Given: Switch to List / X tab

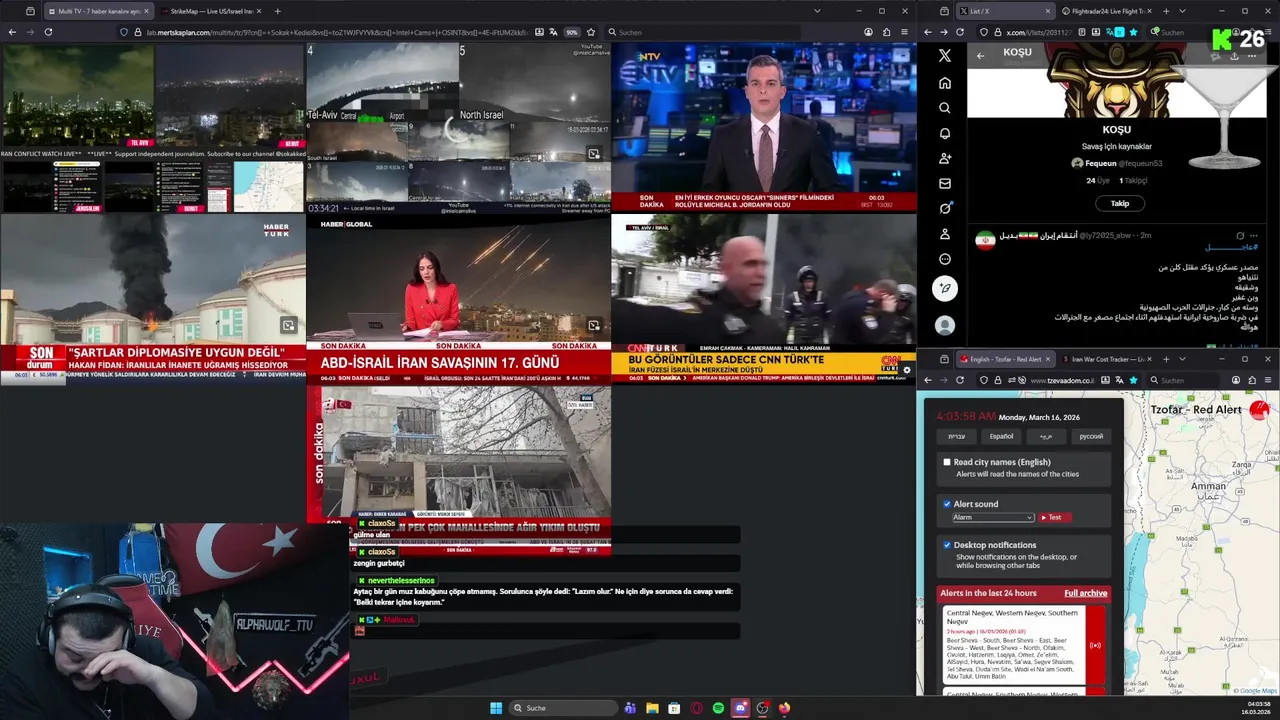Looking at the screenshot, I should click(1005, 11).
